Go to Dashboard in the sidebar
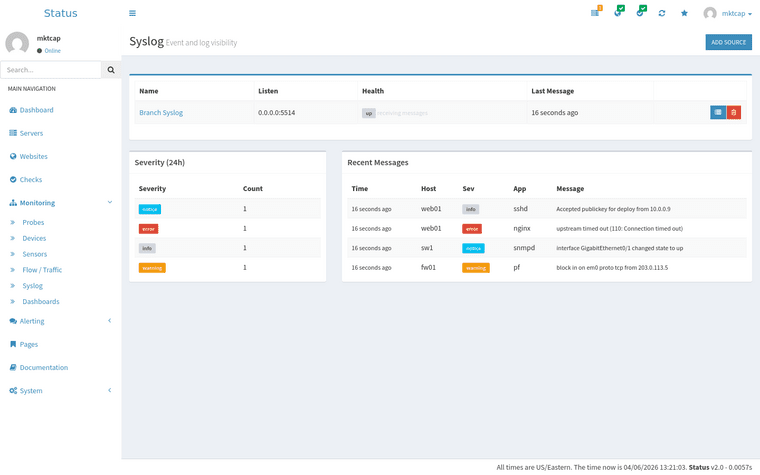 (x=36, y=110)
